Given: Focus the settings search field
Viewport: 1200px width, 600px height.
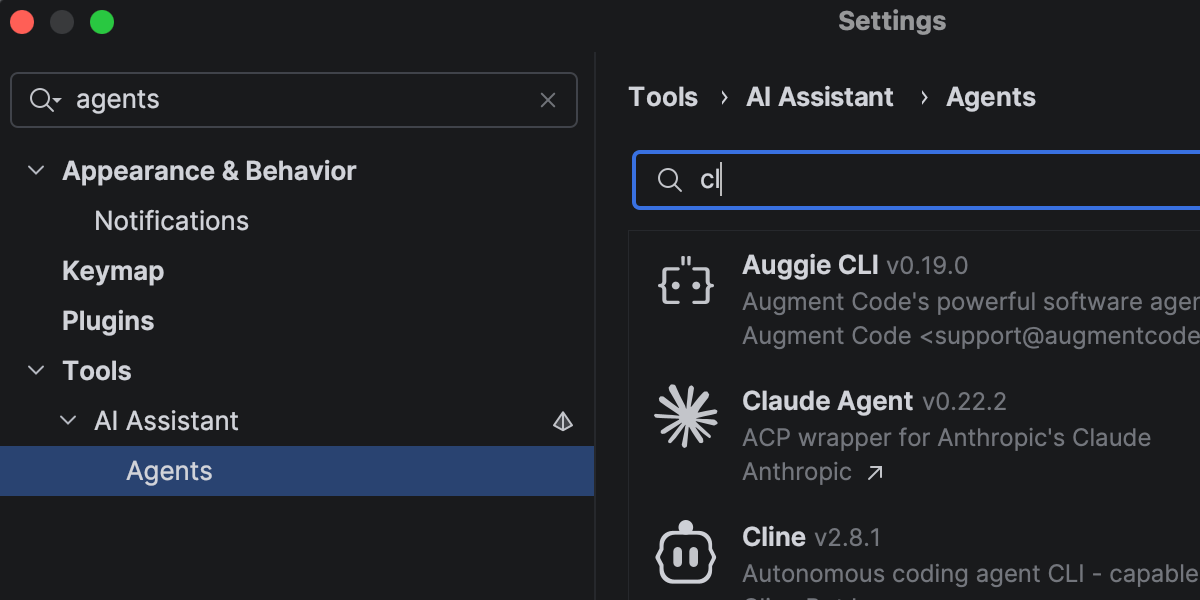Looking at the screenshot, I should (x=300, y=100).
